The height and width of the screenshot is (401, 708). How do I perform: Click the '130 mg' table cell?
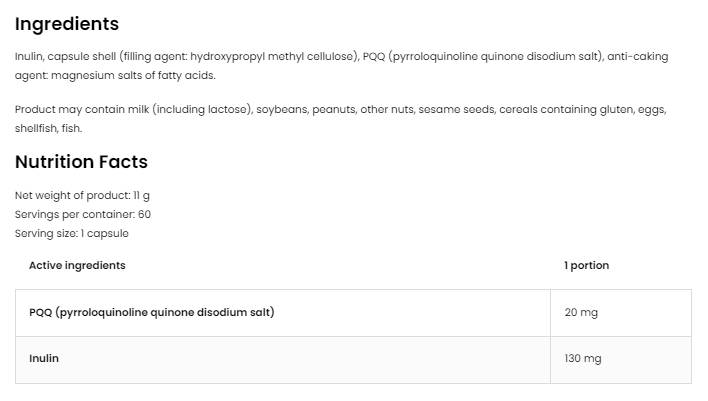(583, 359)
